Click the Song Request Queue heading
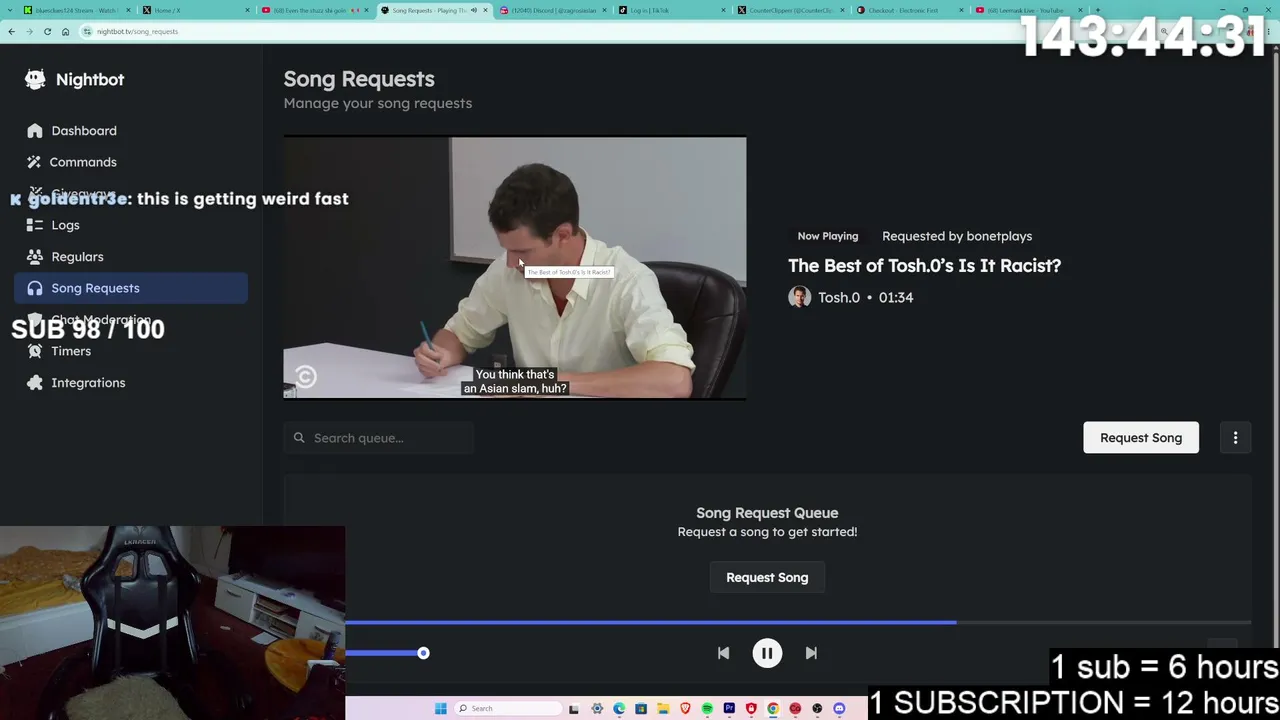Screen dimensions: 1280x720 click(x=767, y=513)
